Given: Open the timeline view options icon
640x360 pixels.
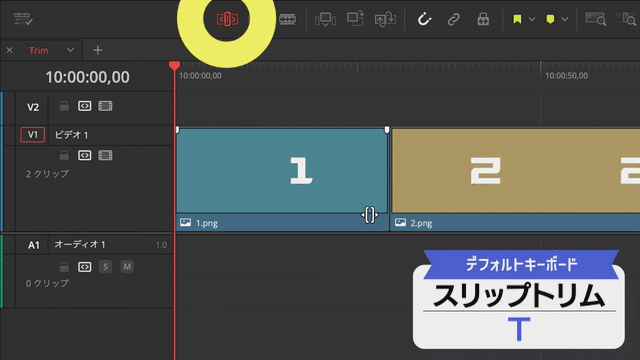Looking at the screenshot, I should [23, 19].
